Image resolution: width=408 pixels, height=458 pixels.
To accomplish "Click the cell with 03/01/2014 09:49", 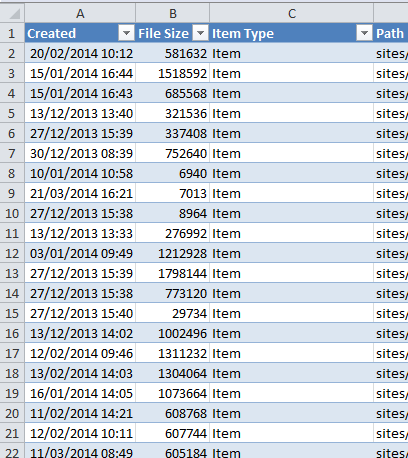I will [80, 253].
